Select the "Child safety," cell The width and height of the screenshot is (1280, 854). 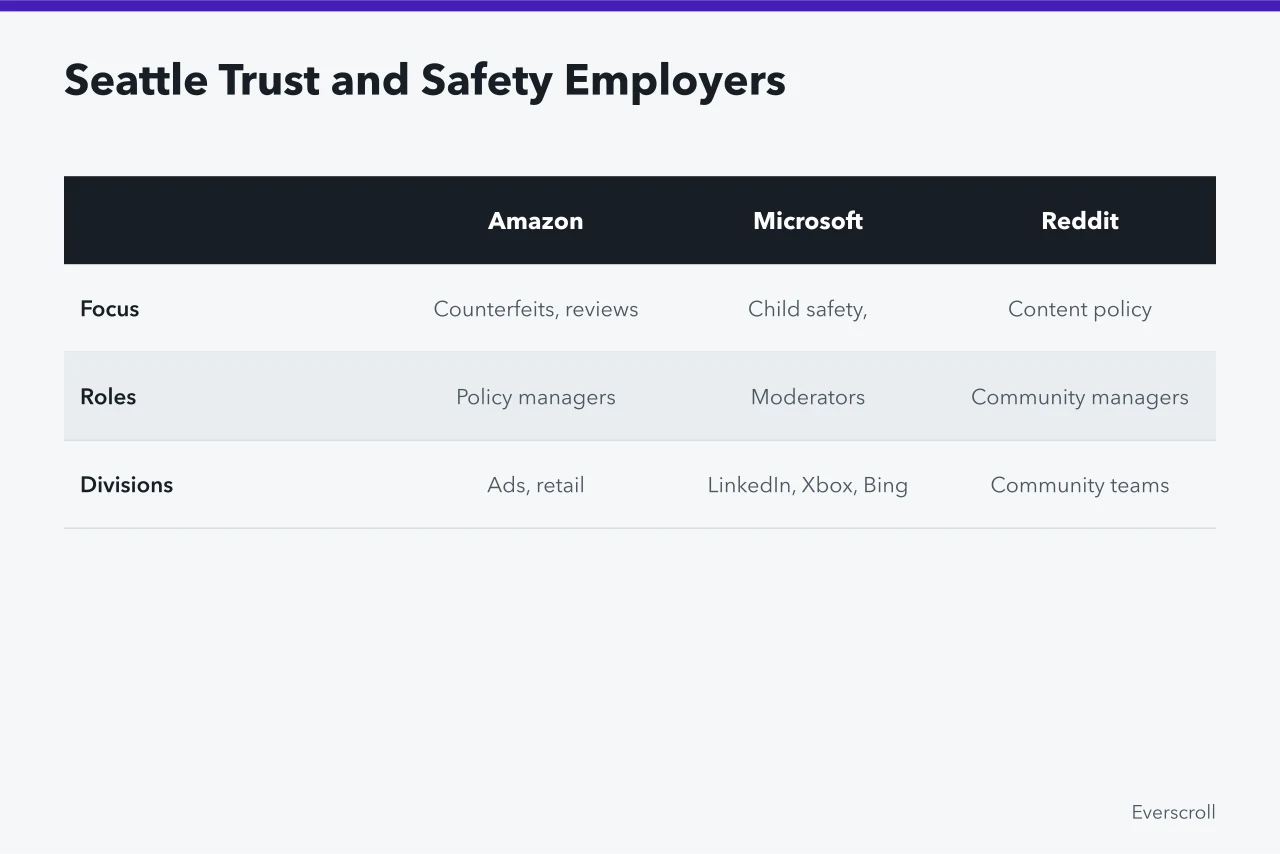coord(808,309)
